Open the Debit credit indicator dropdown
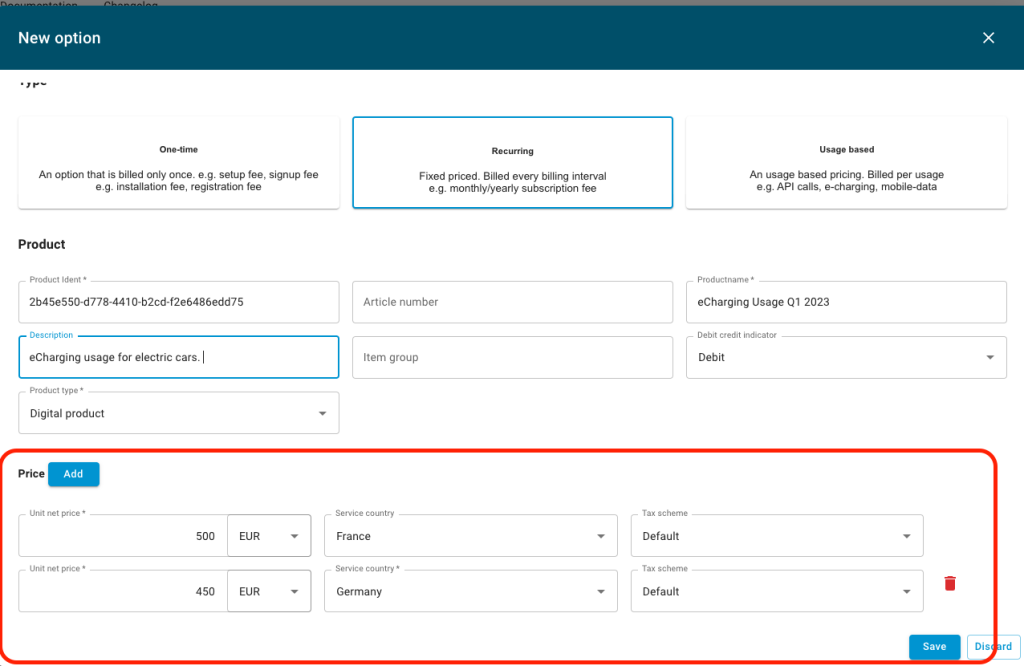Screen dimensions: 1024x666 [x=846, y=357]
